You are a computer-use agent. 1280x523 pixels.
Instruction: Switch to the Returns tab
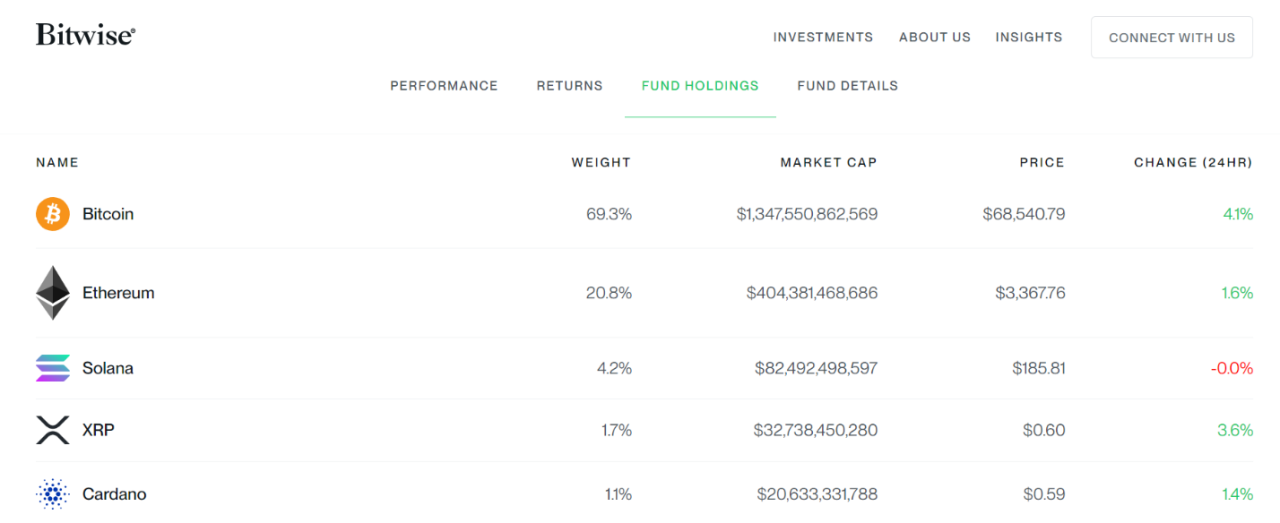[x=569, y=86]
